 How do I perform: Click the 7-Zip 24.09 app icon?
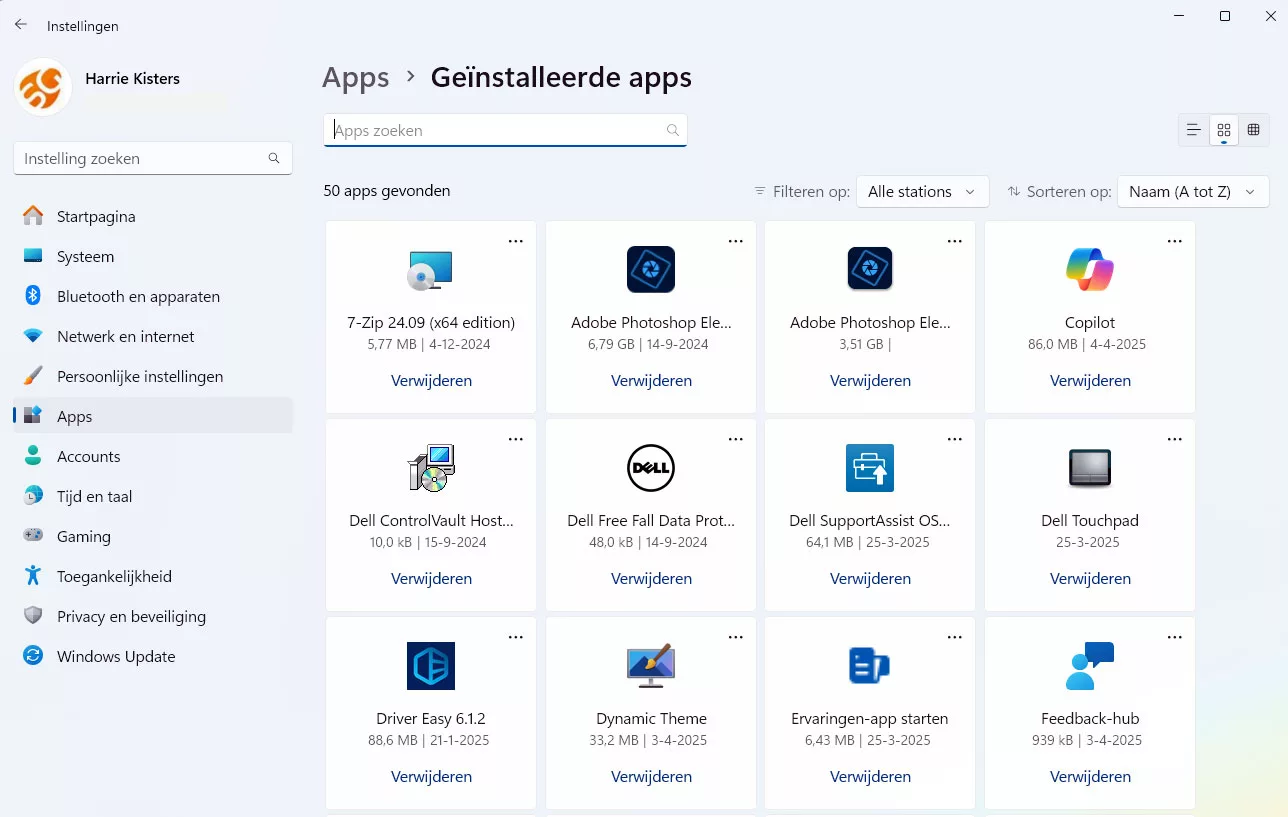coord(431,270)
